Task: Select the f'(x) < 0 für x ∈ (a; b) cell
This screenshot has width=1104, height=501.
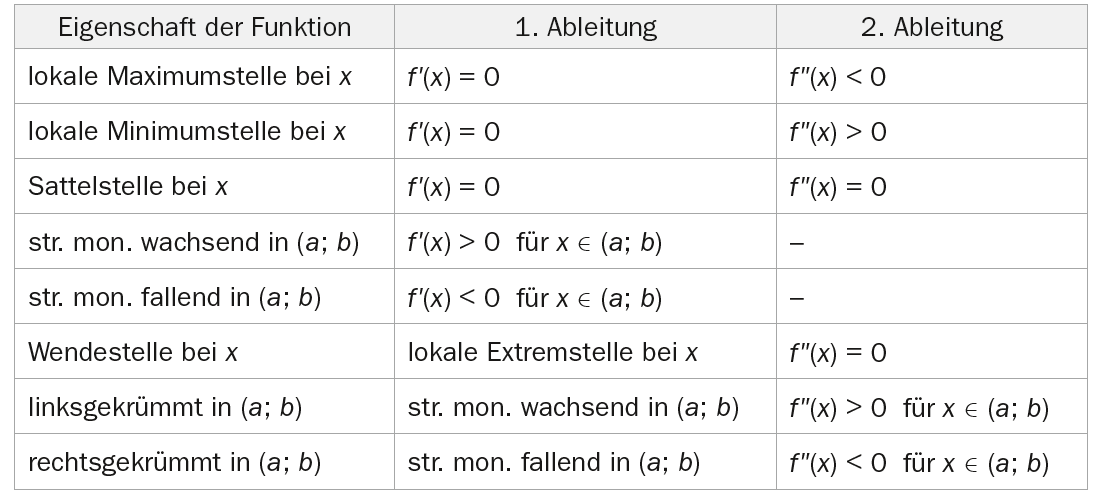Action: [534, 298]
